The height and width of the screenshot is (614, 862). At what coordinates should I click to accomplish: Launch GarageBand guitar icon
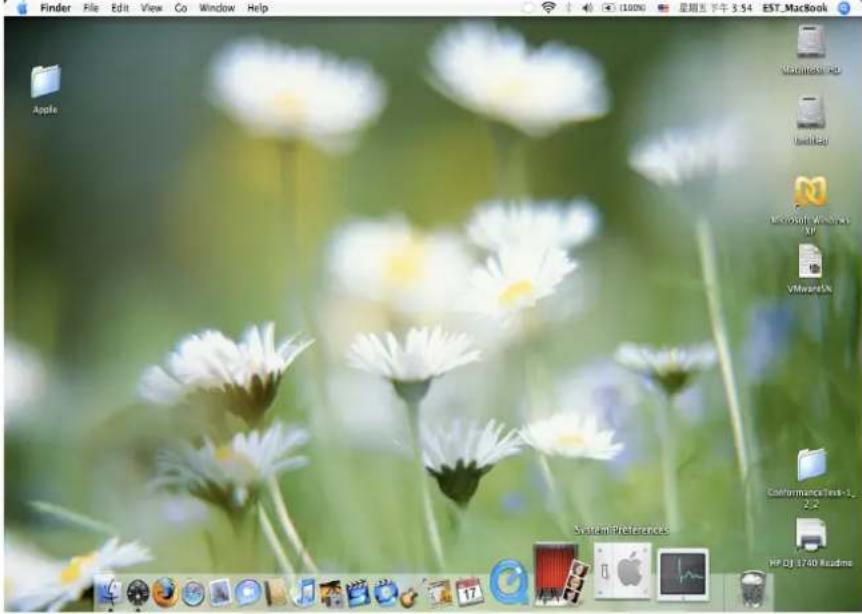click(410, 595)
